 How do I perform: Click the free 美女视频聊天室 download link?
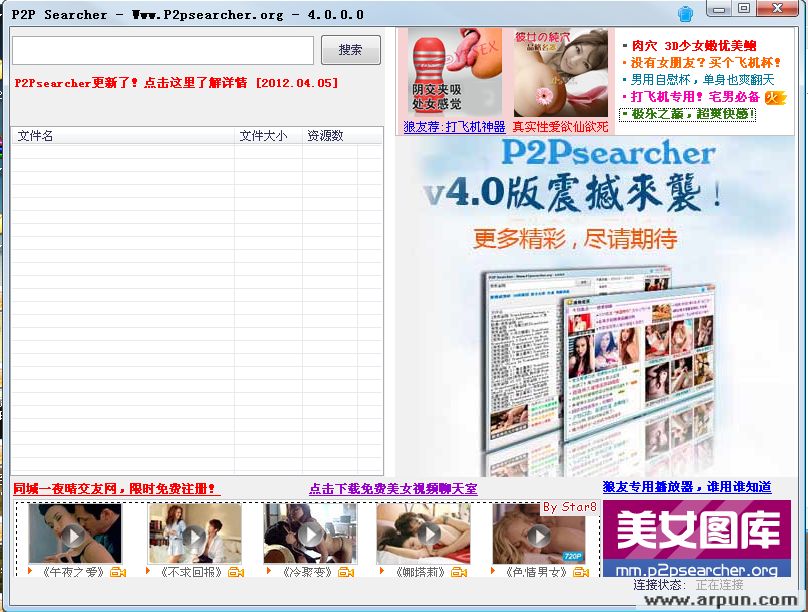point(391,487)
